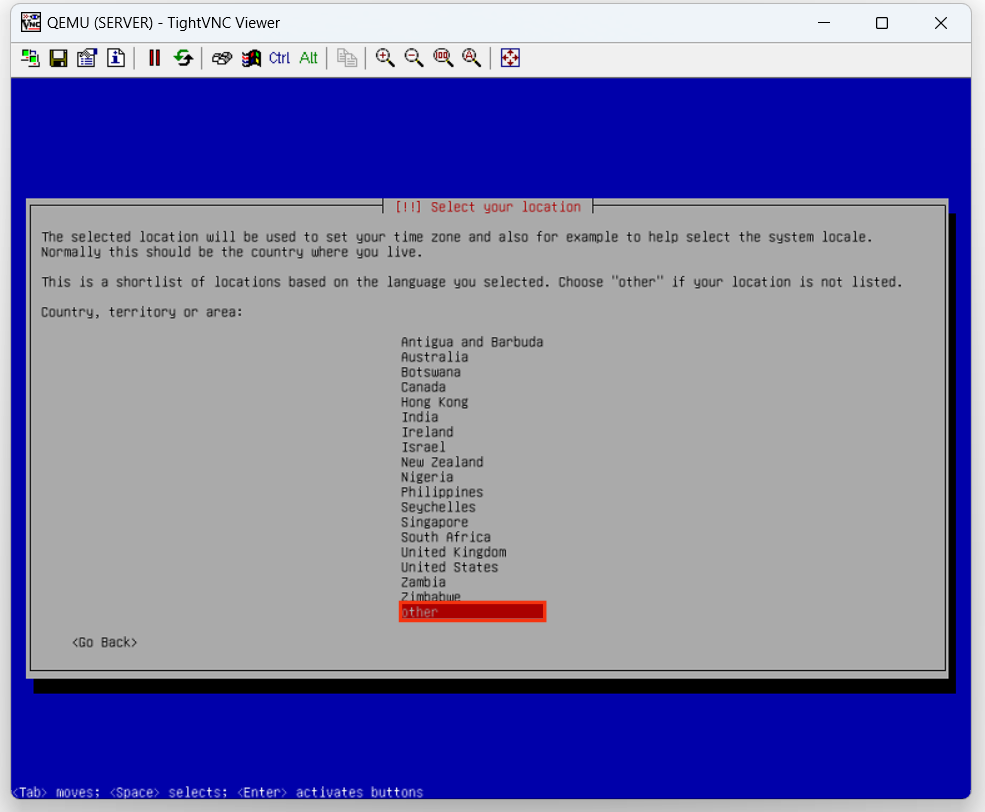Click the Save Connection floppy disk icon
Image resolution: width=985 pixels, height=812 pixels.
click(58, 58)
